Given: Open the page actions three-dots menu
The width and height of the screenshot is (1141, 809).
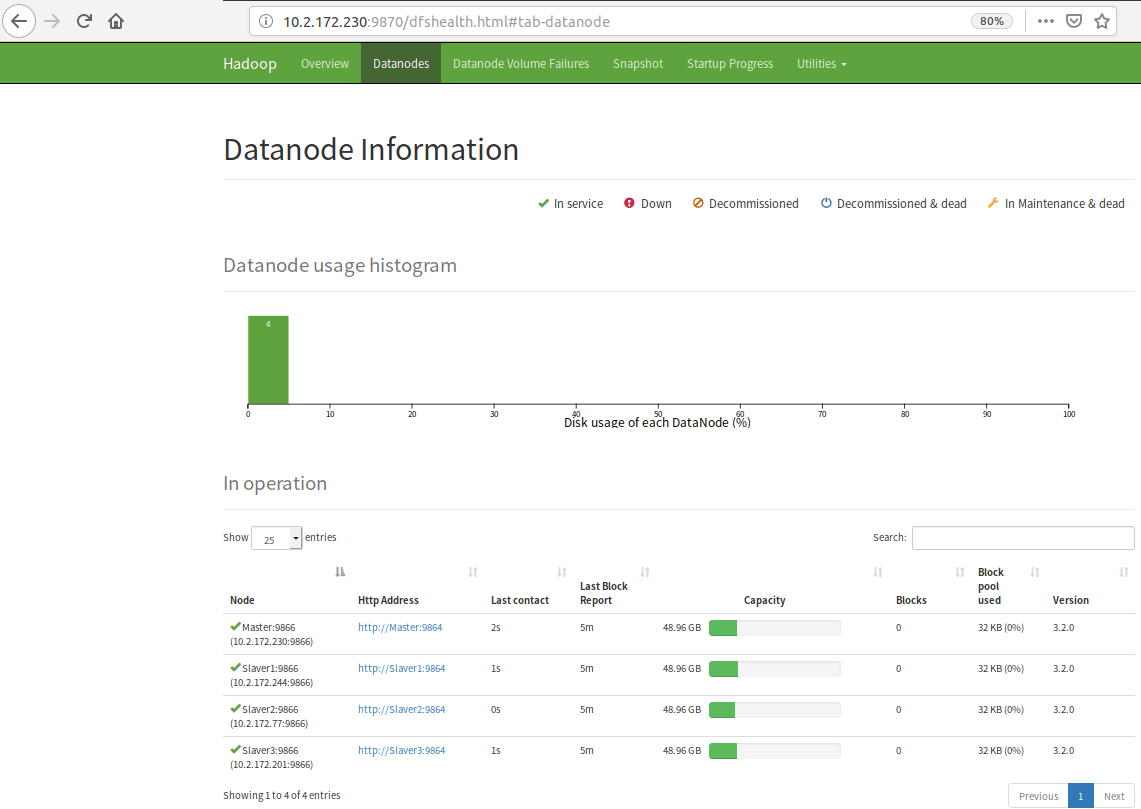Looking at the screenshot, I should pos(1045,21).
